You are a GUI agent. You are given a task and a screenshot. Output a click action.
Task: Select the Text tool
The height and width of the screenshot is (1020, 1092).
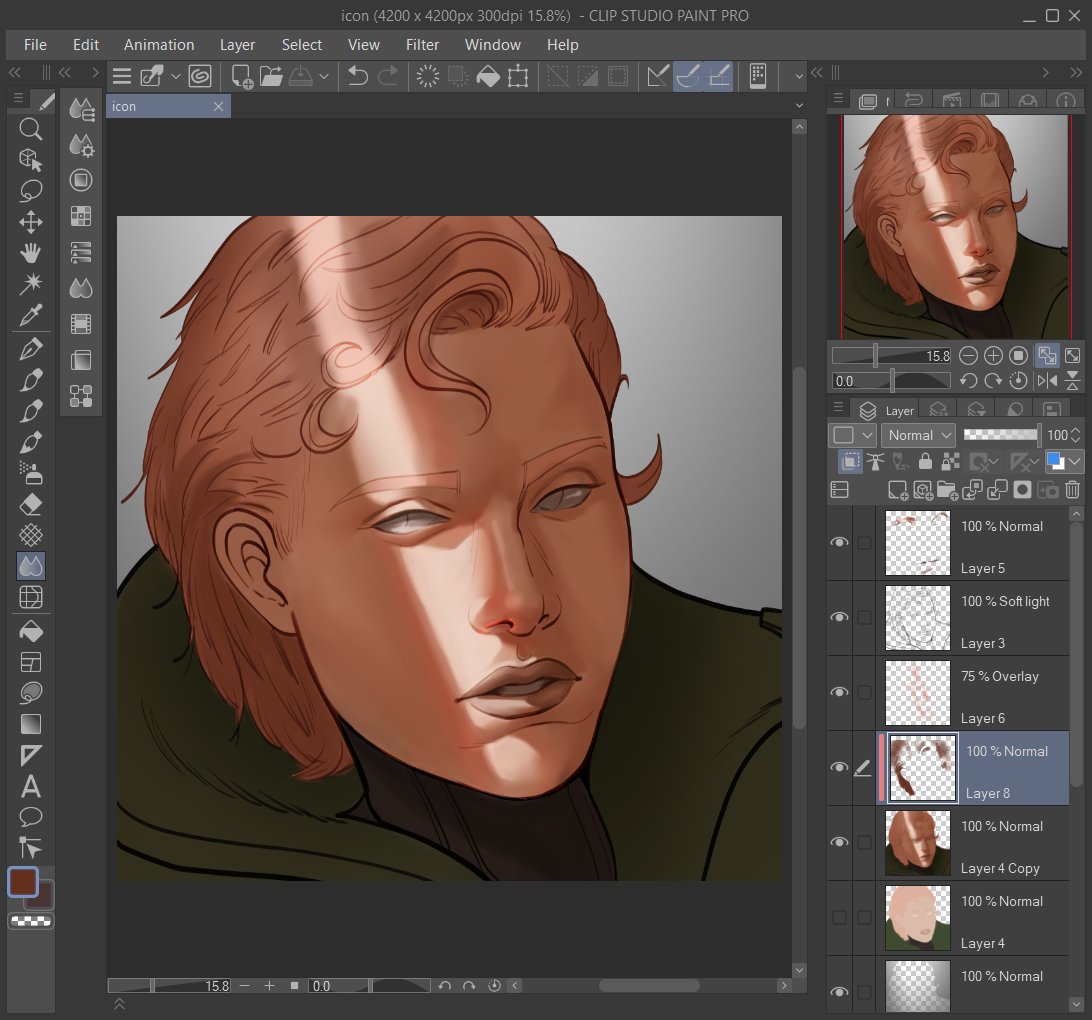point(30,787)
